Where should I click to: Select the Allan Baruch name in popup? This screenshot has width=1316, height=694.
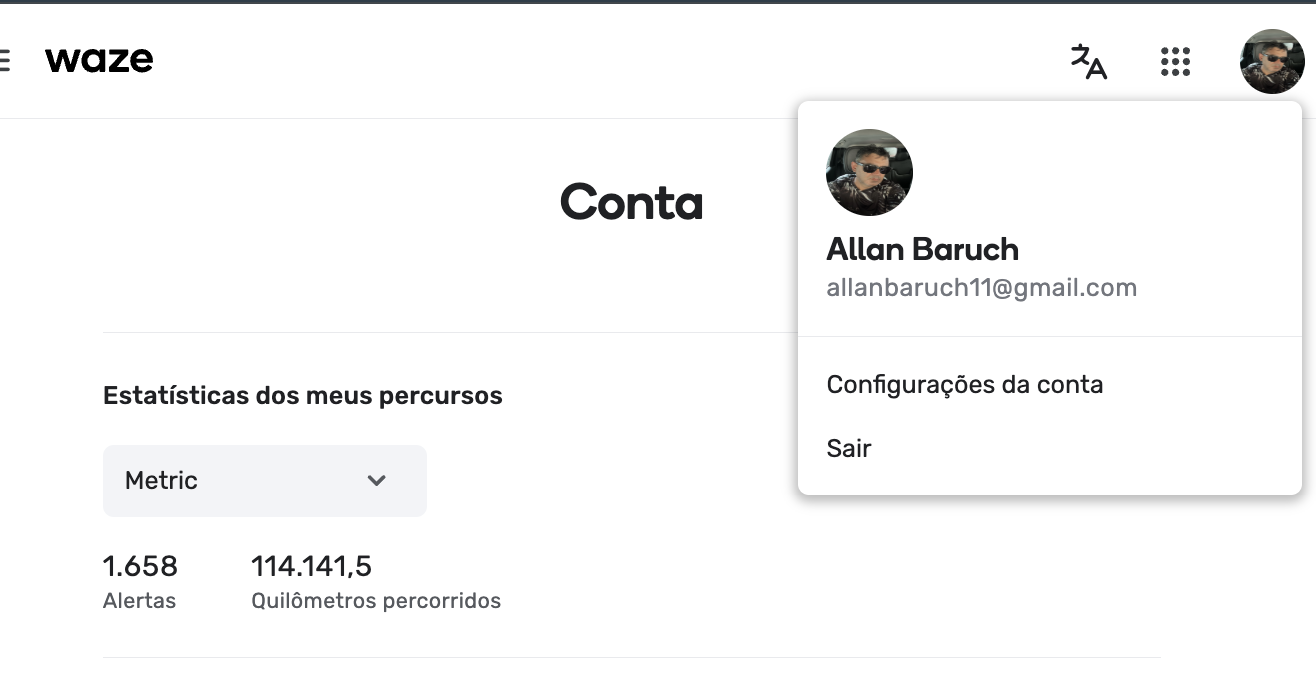pos(923,249)
